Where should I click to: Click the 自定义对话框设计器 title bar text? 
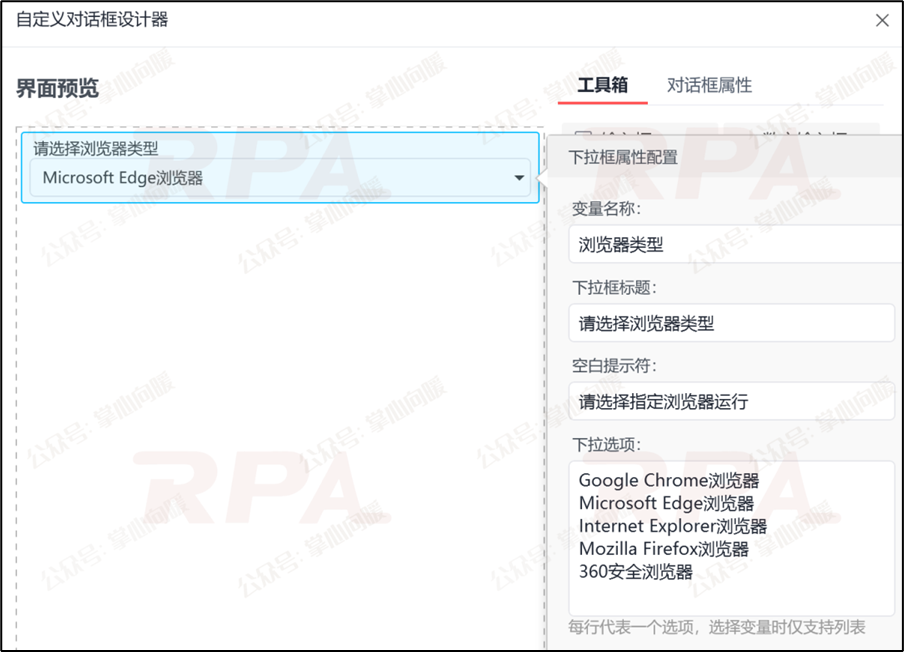coord(92,20)
